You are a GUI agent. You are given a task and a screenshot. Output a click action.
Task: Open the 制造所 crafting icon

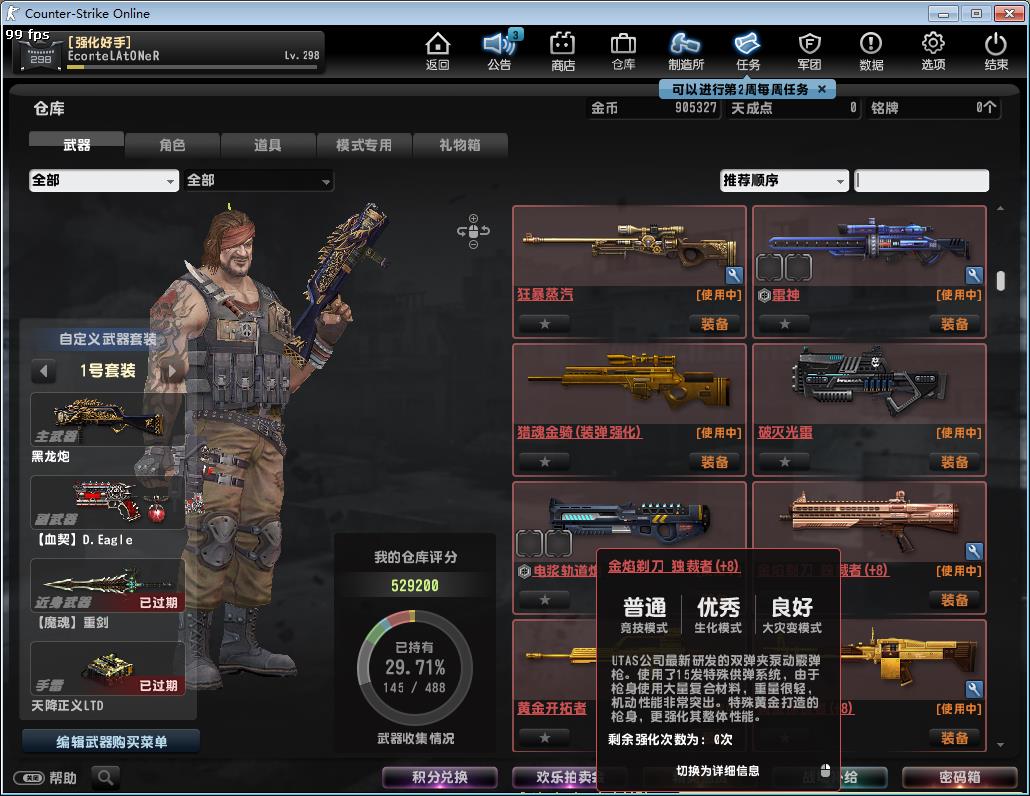pyautogui.click(x=685, y=51)
